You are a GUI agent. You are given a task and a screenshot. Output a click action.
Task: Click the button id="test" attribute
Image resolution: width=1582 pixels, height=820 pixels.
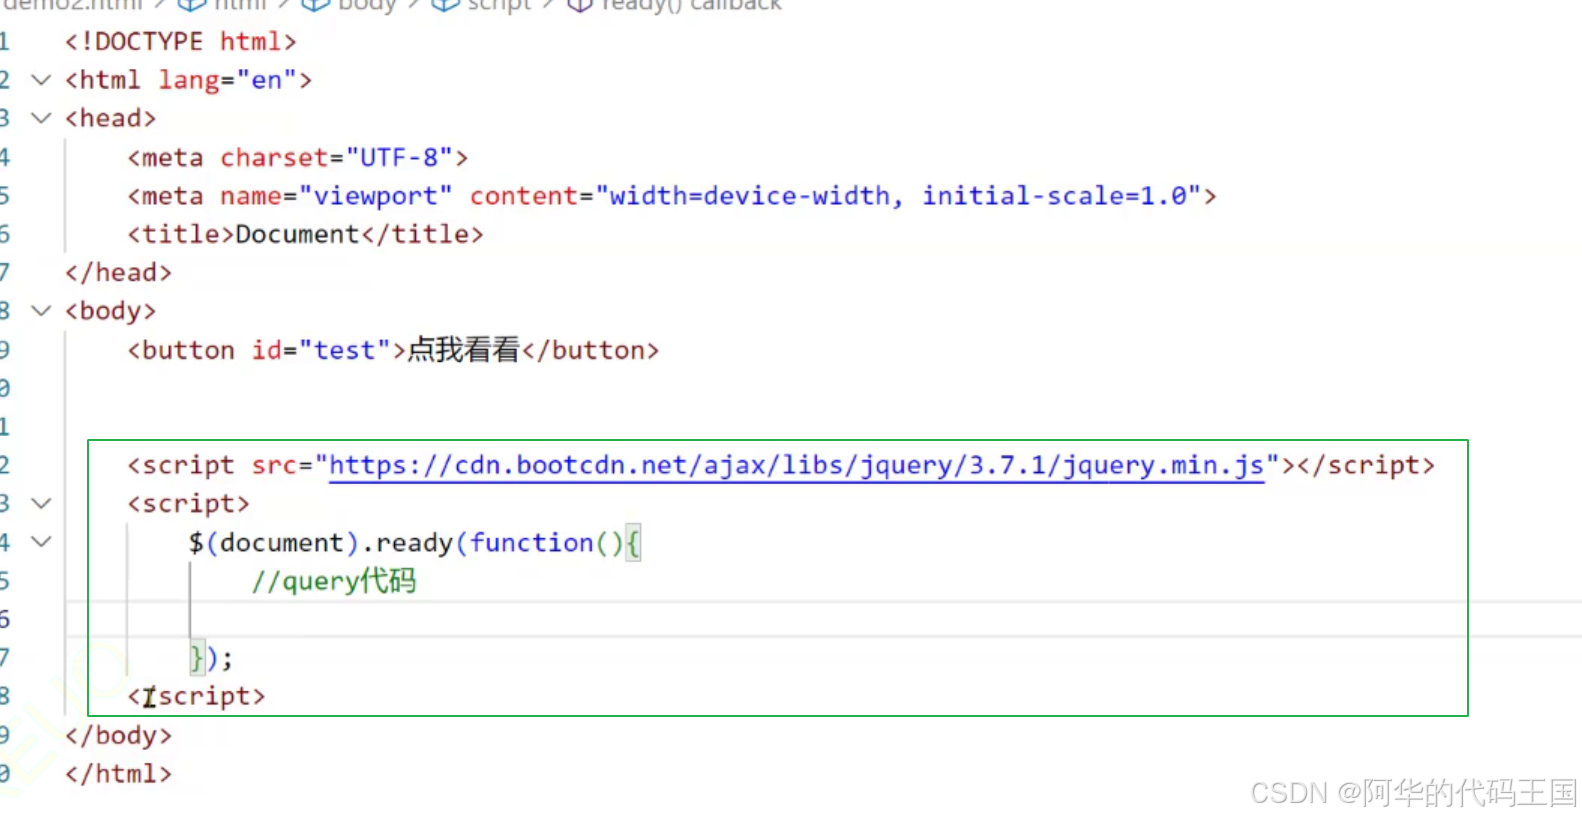[x=321, y=351]
